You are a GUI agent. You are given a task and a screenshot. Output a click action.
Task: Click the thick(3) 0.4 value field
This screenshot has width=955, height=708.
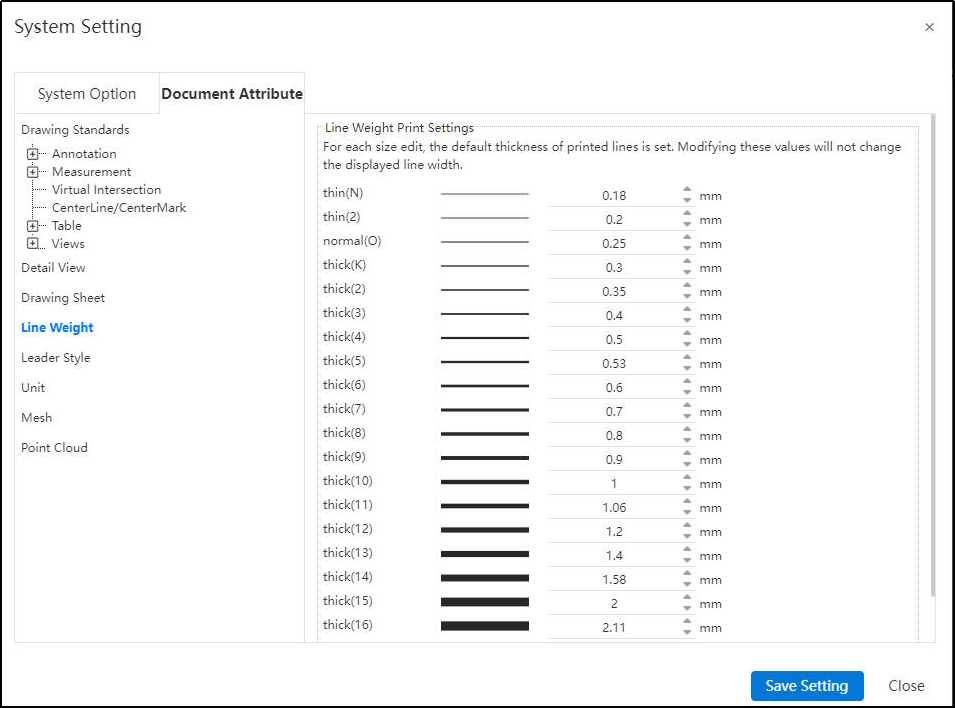point(614,316)
